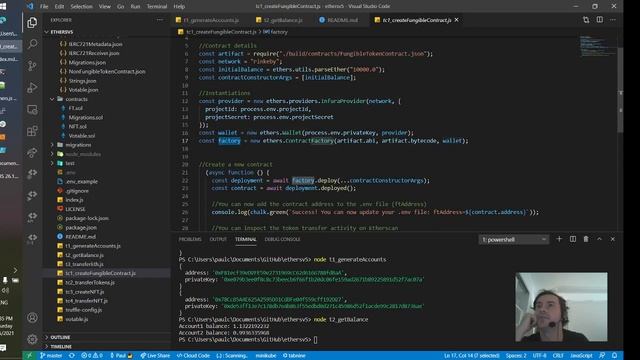Collapse the ETHERSV5 root folder
Image resolution: width=640 pixels, height=360 pixels.
pyautogui.click(x=61, y=32)
